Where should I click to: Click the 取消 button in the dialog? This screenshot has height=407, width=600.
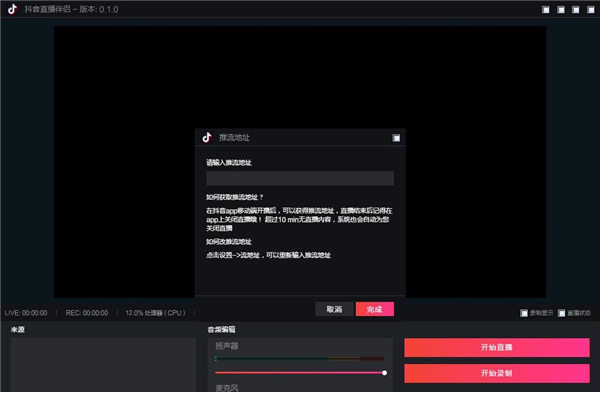click(334, 309)
